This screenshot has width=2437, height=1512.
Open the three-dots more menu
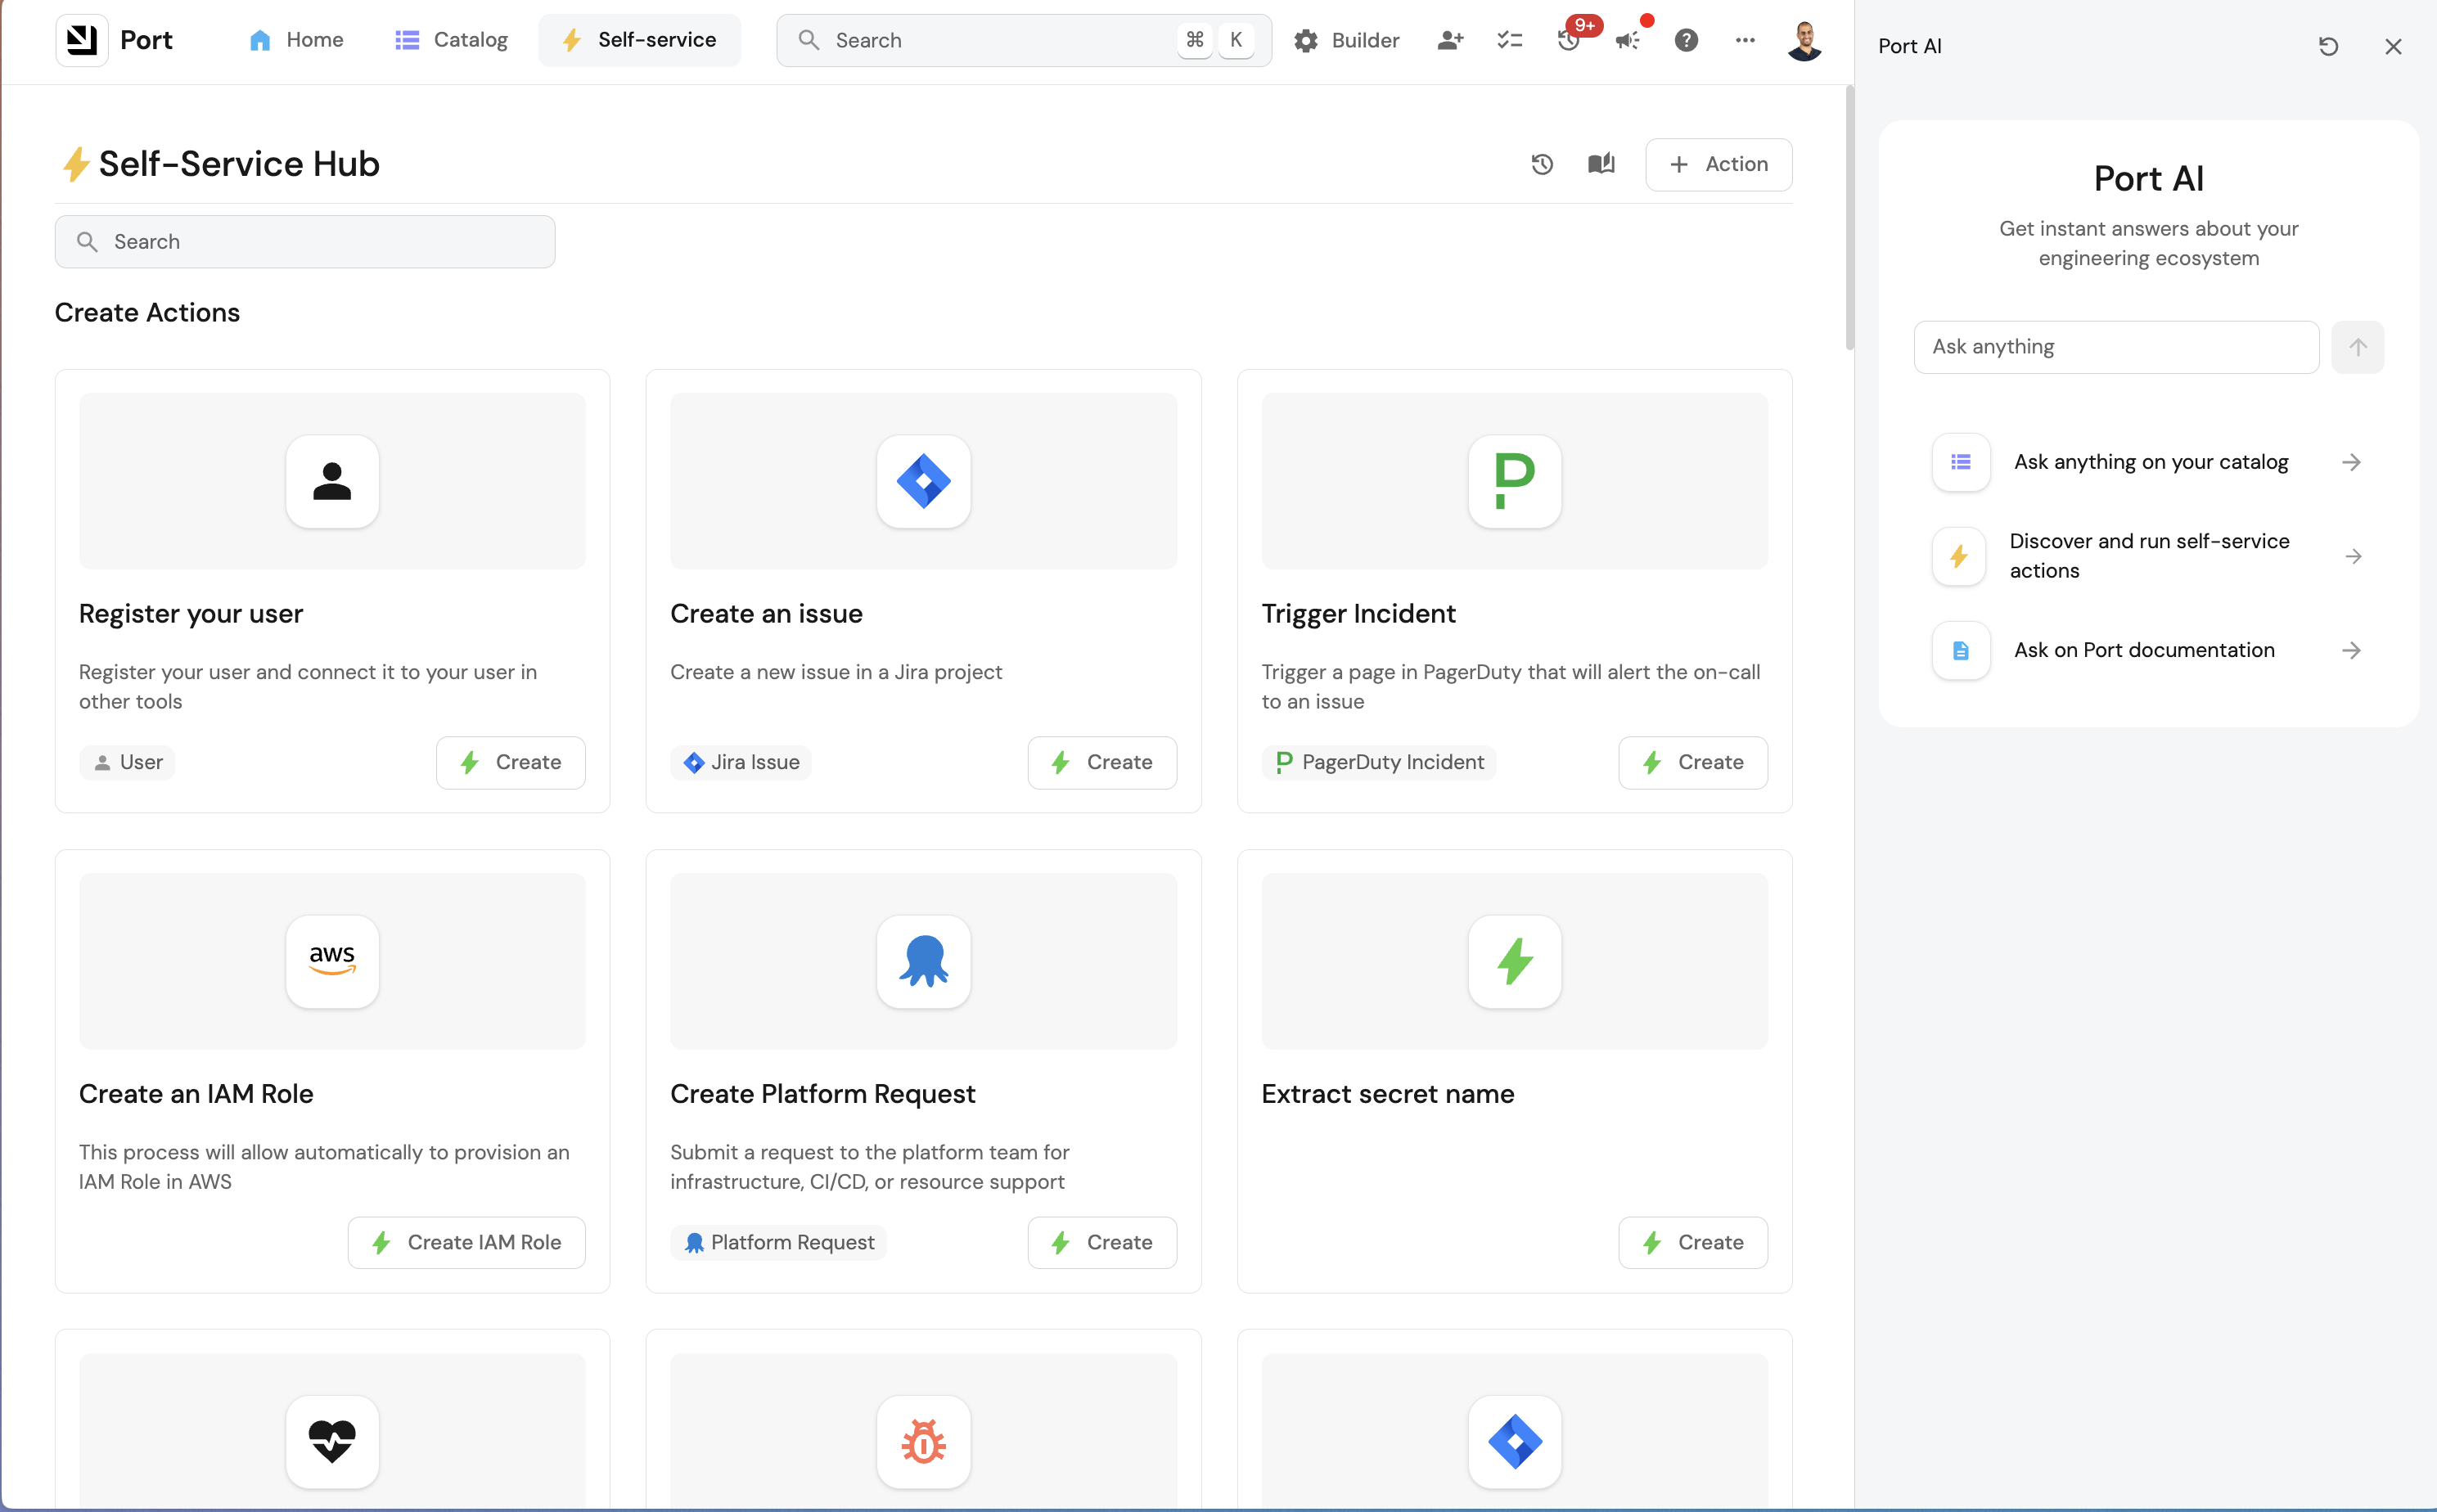[x=1745, y=40]
